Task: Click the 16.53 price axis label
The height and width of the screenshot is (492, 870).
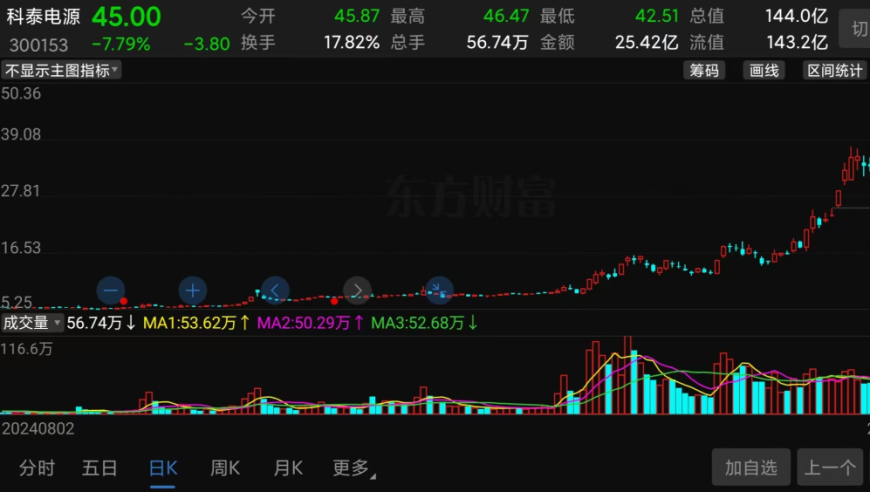Action: 21,247
